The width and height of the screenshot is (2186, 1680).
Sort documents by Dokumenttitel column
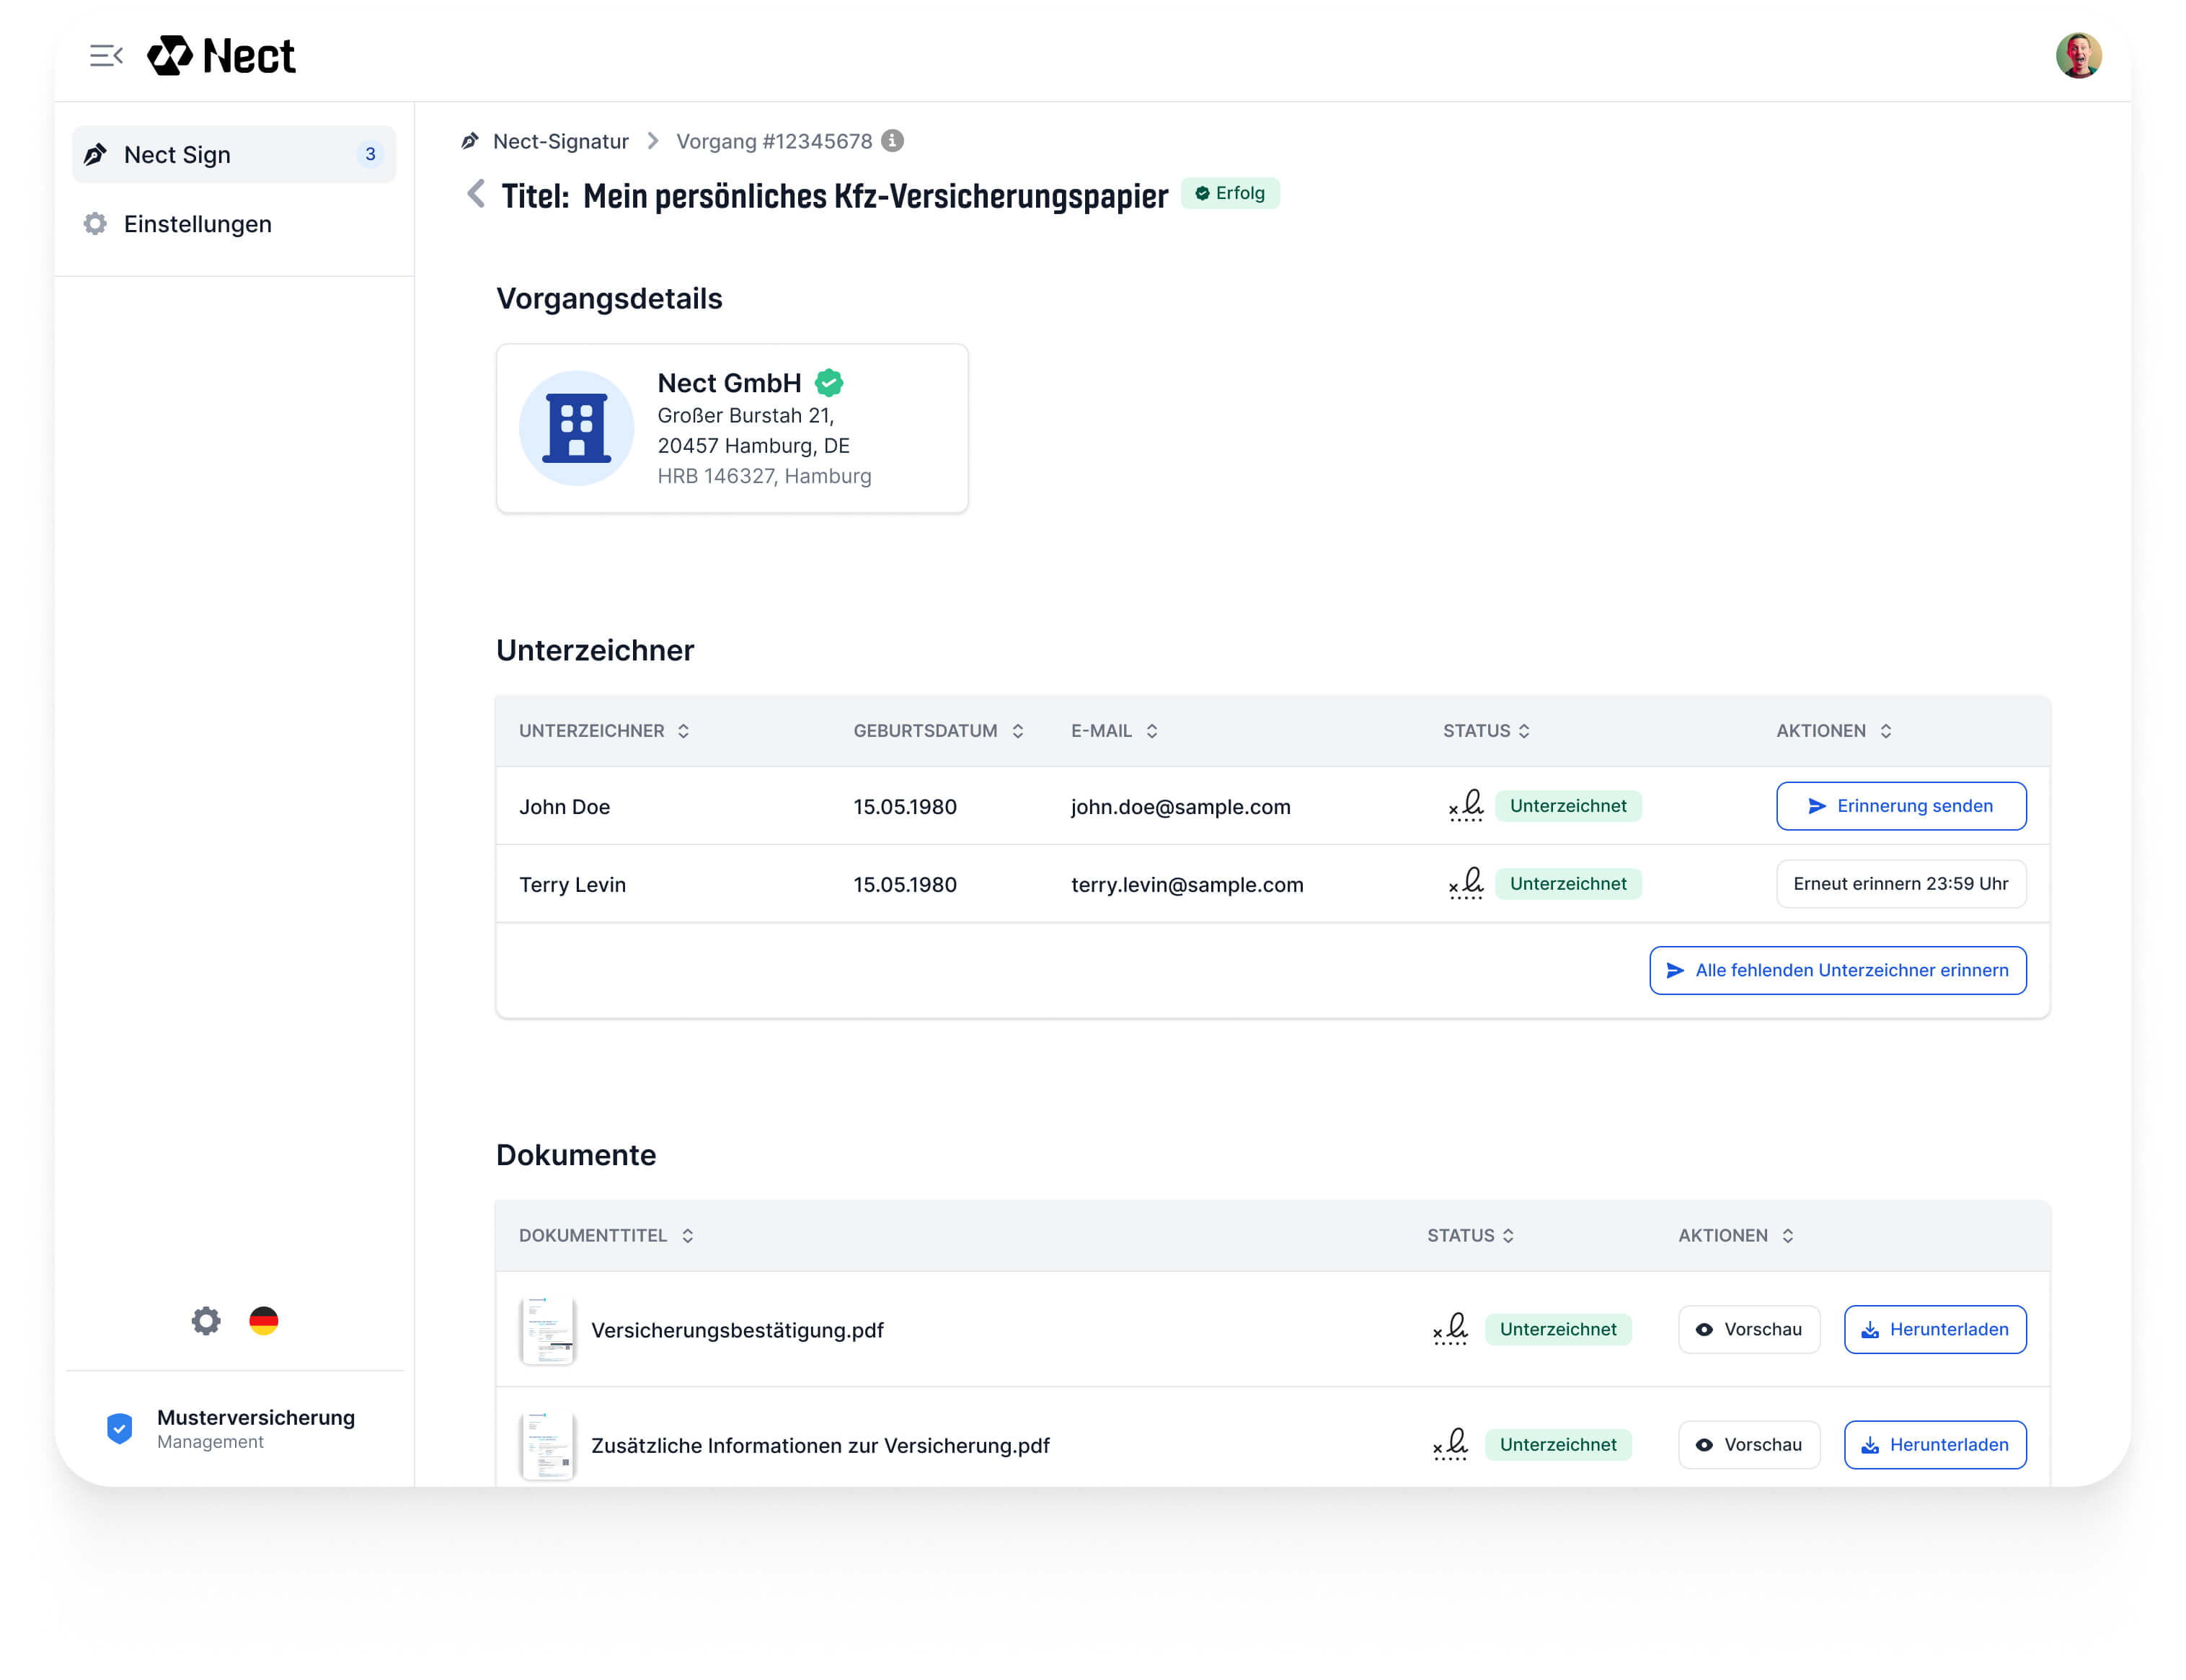click(687, 1236)
